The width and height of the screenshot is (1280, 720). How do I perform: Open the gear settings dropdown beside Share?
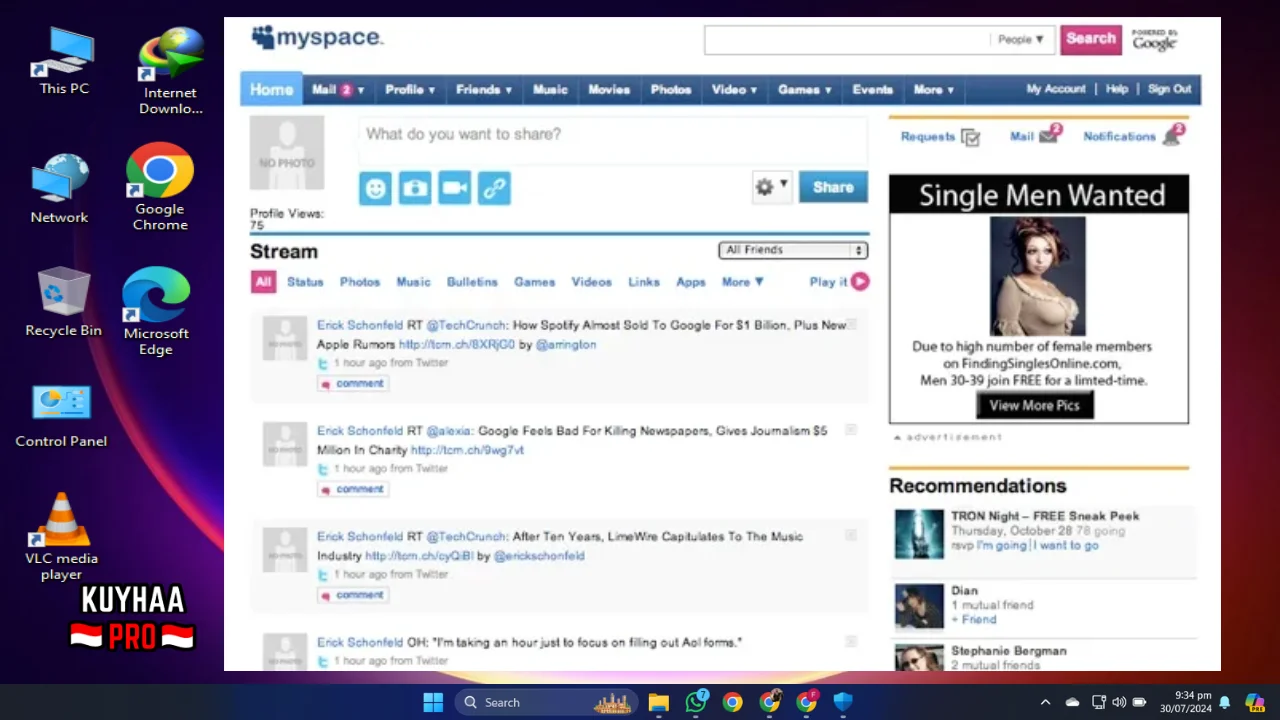(x=771, y=187)
